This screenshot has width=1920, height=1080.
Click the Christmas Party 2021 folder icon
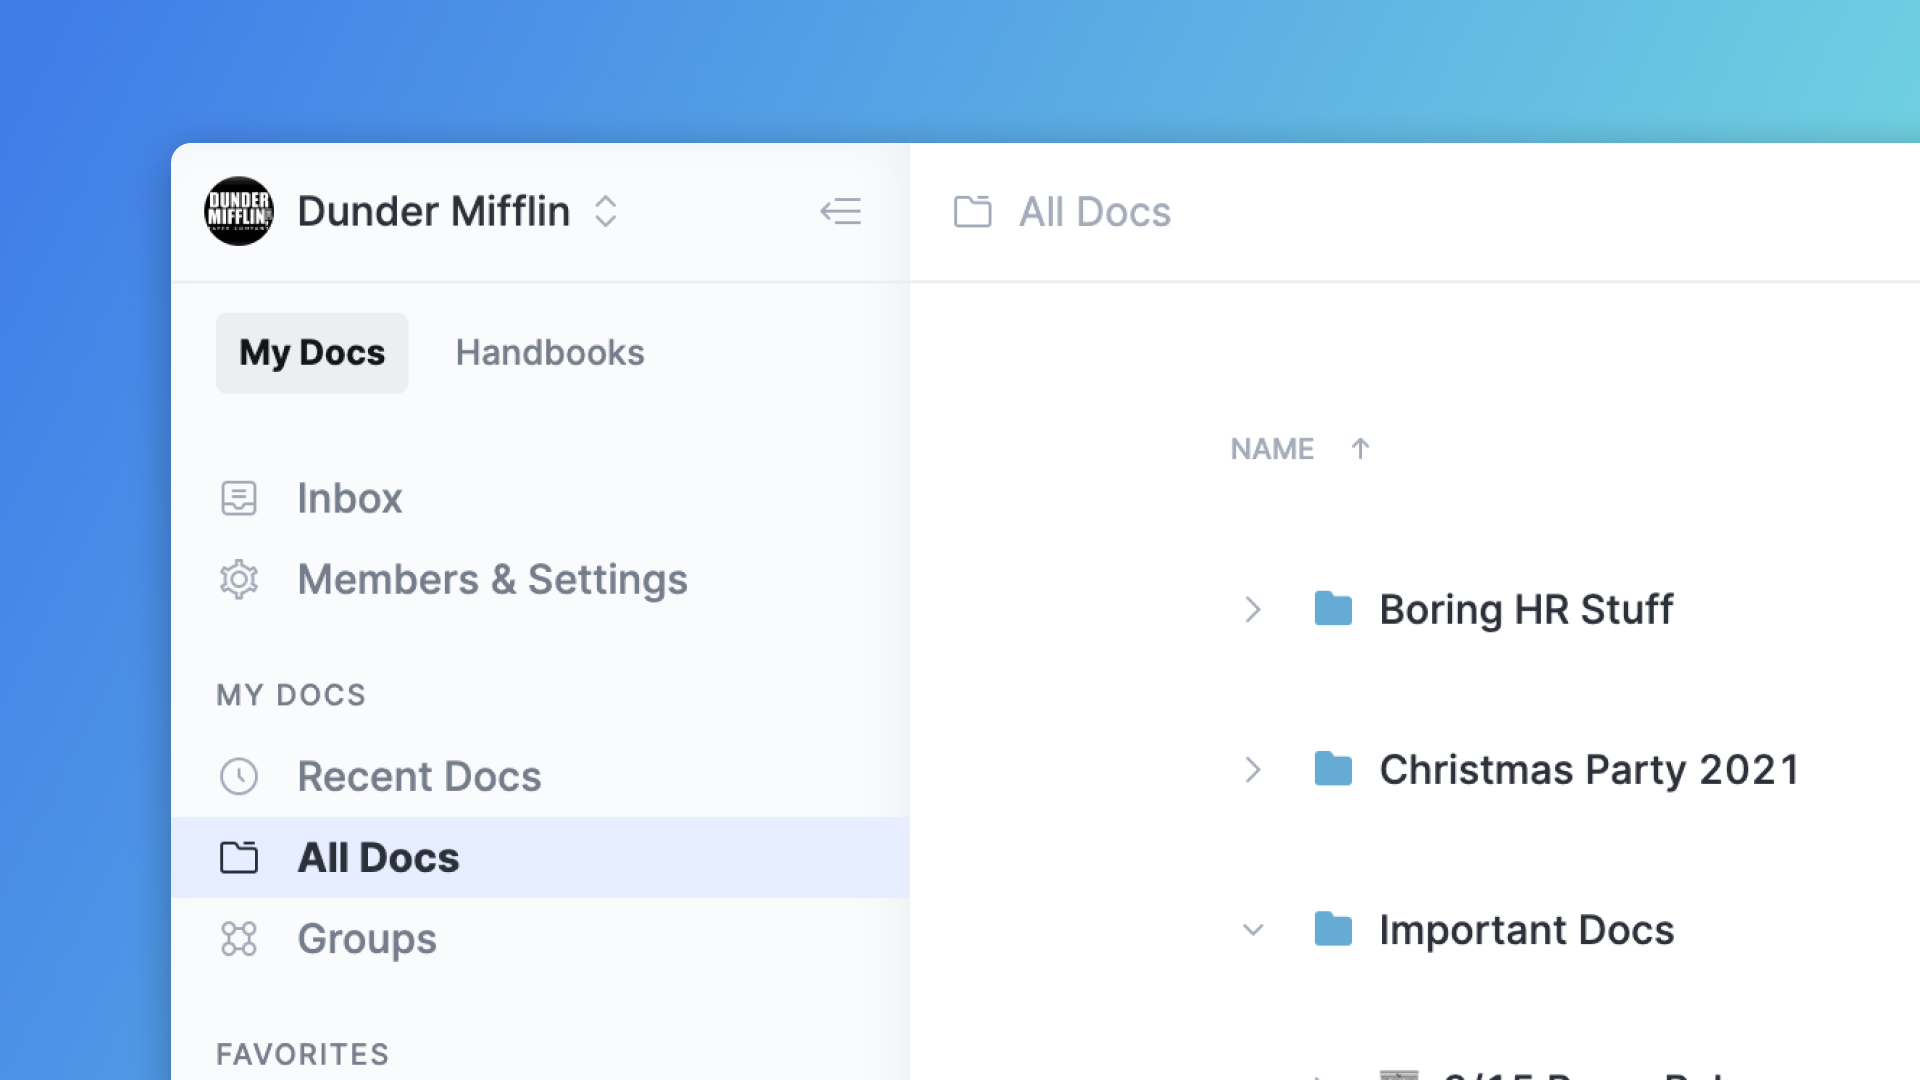(1333, 770)
